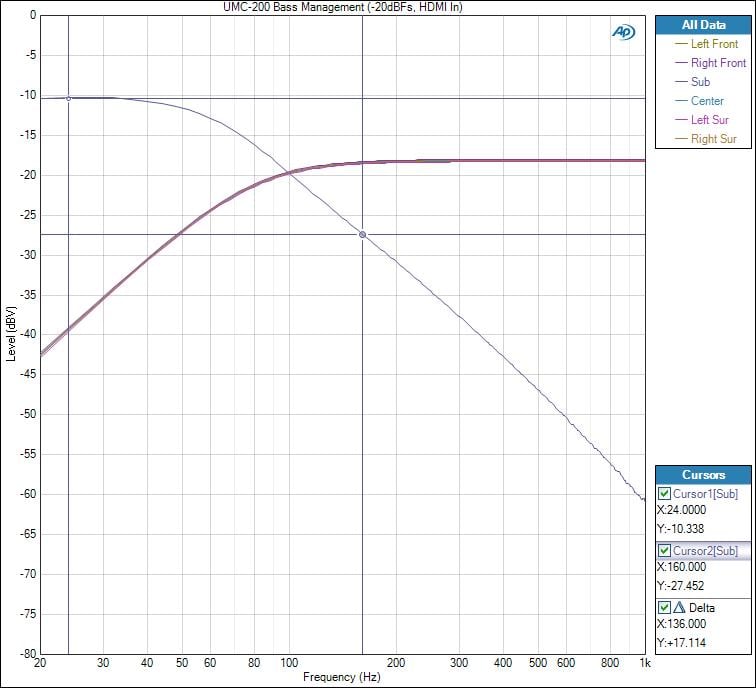Click the Cursor2 marker at 160 Hz
This screenshot has width=756, height=688.
pyautogui.click(x=362, y=234)
